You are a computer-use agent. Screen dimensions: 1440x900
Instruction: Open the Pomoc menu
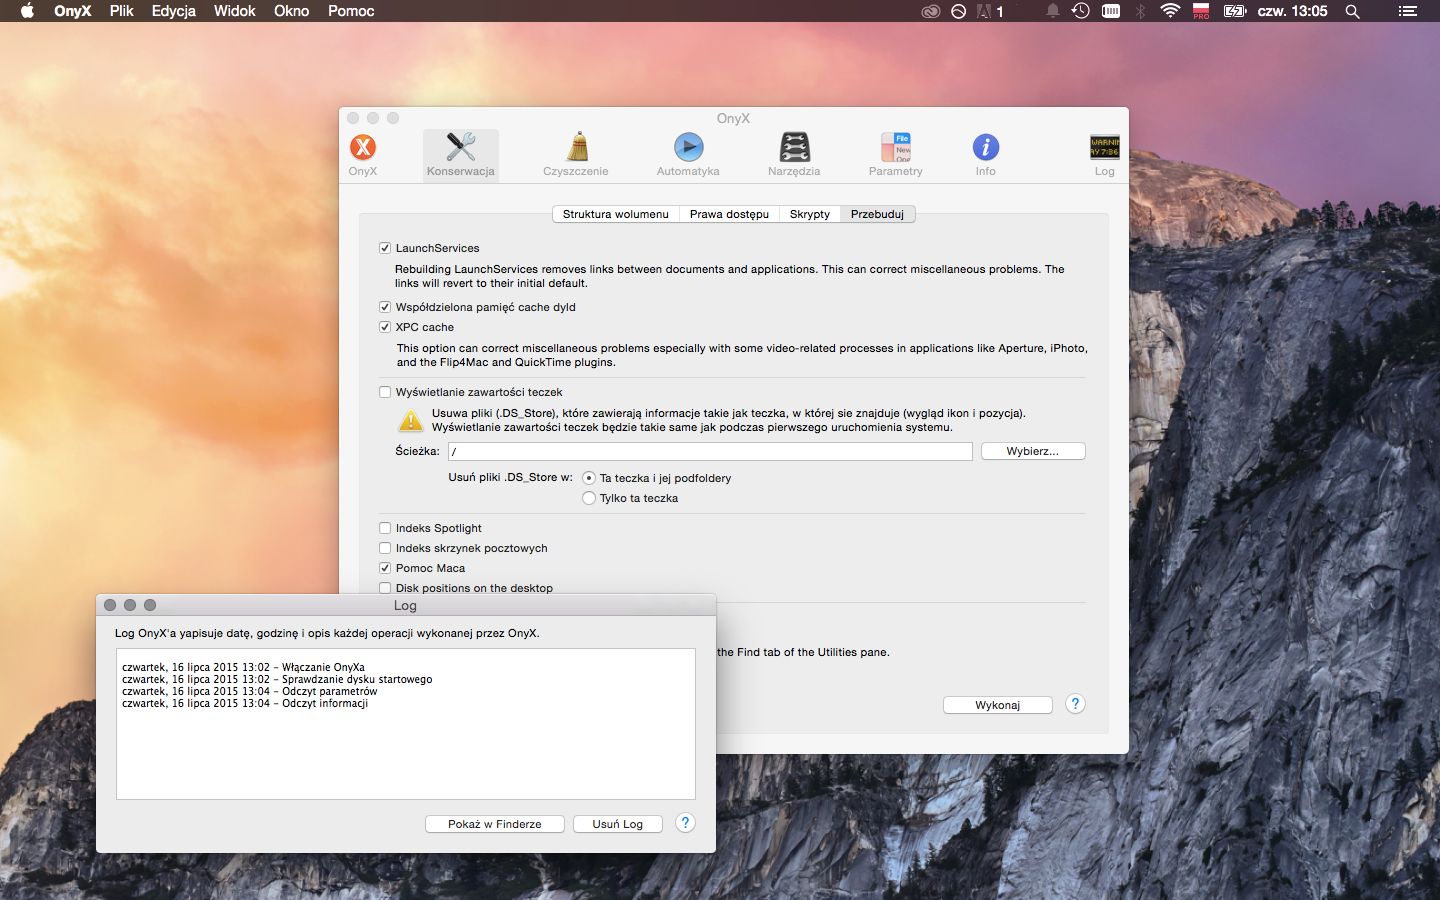click(351, 11)
